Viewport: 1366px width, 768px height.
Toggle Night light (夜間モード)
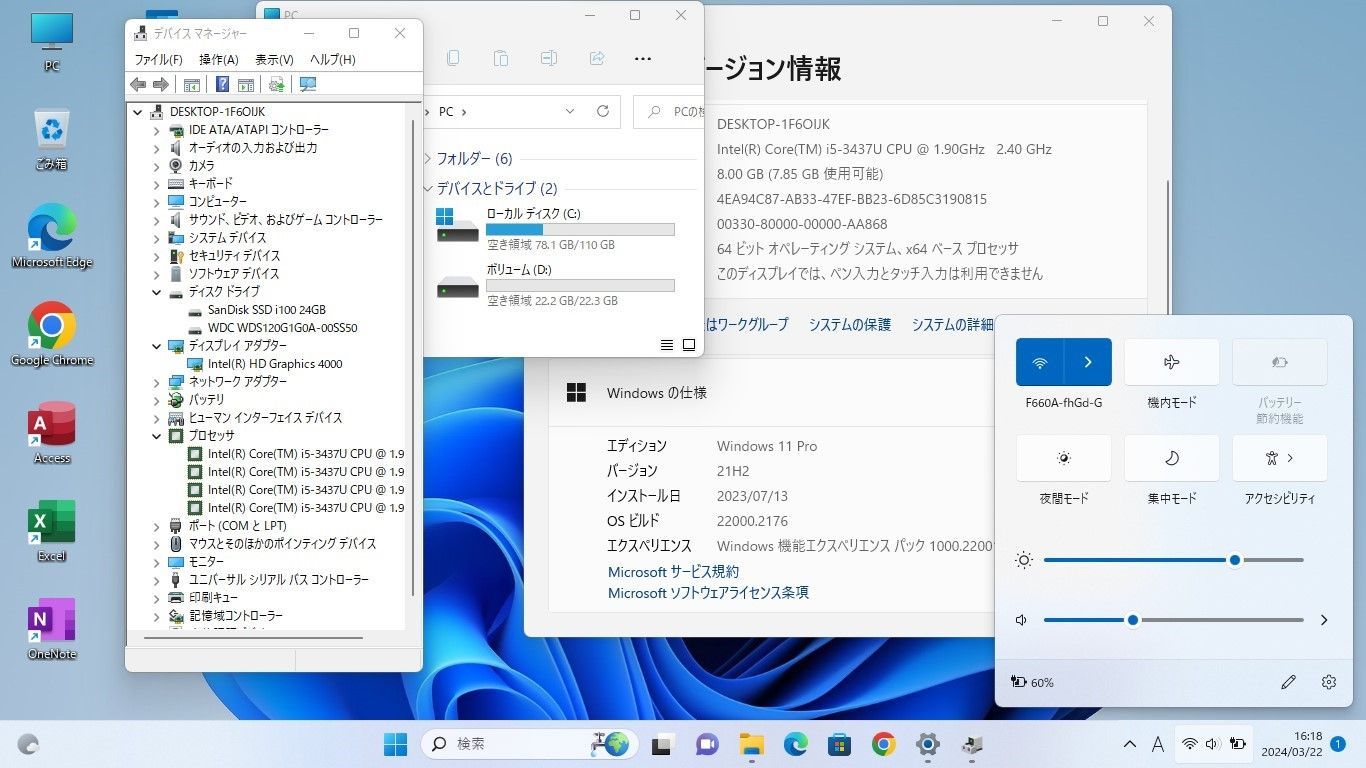tap(1064, 458)
